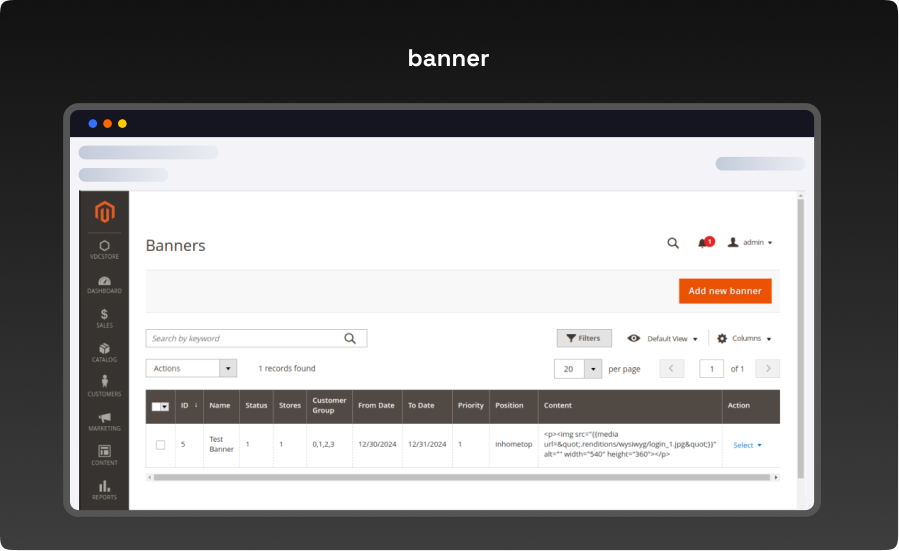Viewport: 899px width, 551px height.
Task: Tick the checkbox for Test Banner row
Action: (x=160, y=445)
